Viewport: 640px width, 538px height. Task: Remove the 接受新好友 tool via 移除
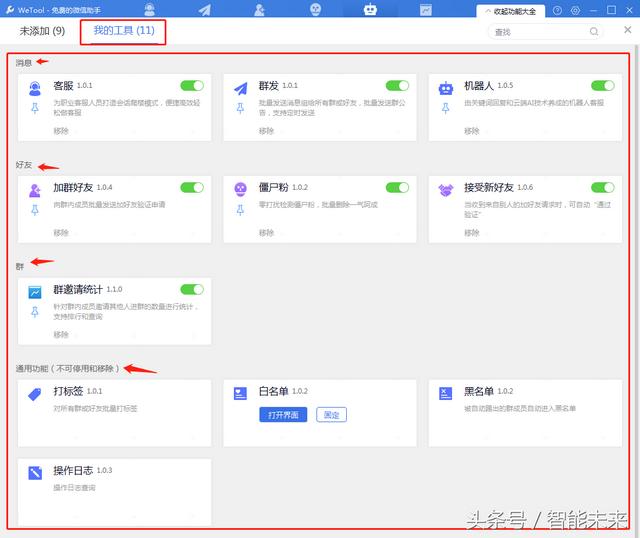471,233
